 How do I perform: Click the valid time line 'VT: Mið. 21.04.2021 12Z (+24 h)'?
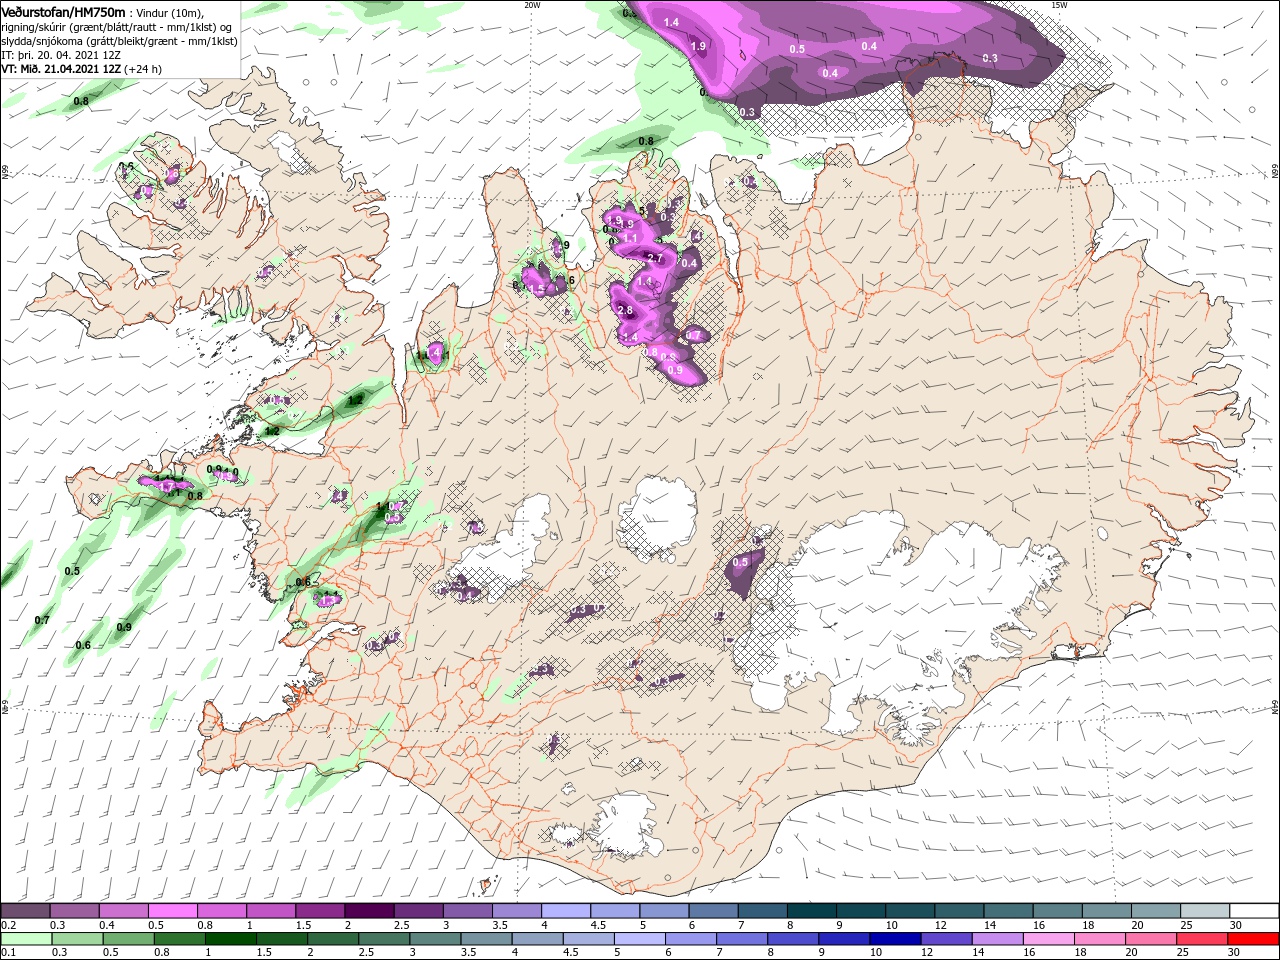82,69
